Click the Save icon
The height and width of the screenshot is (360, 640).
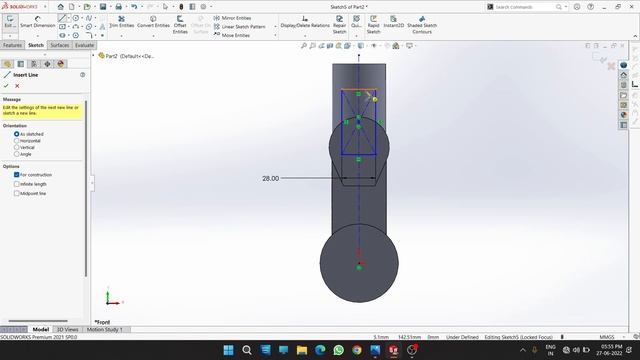pyautogui.click(x=103, y=7)
